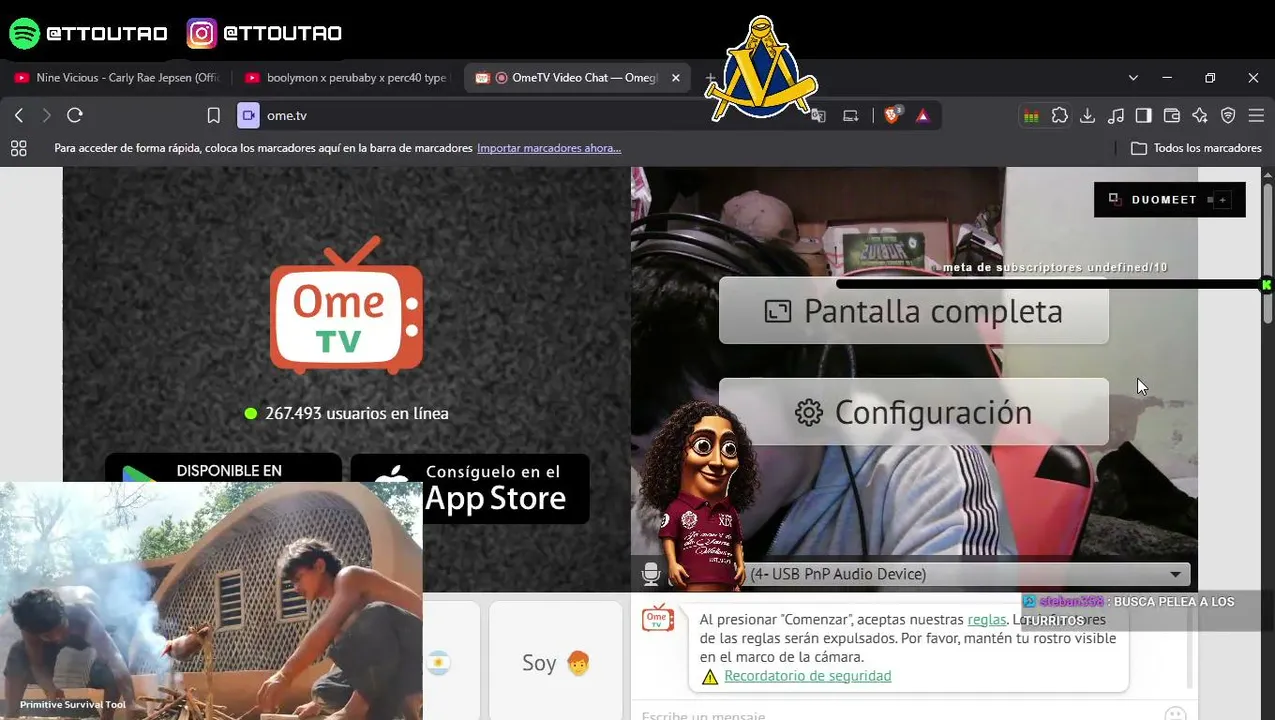This screenshot has height=720, width=1275.
Task: Click the 'meta de subscriptores' goal text
Action: pyautogui.click(x=1055, y=268)
